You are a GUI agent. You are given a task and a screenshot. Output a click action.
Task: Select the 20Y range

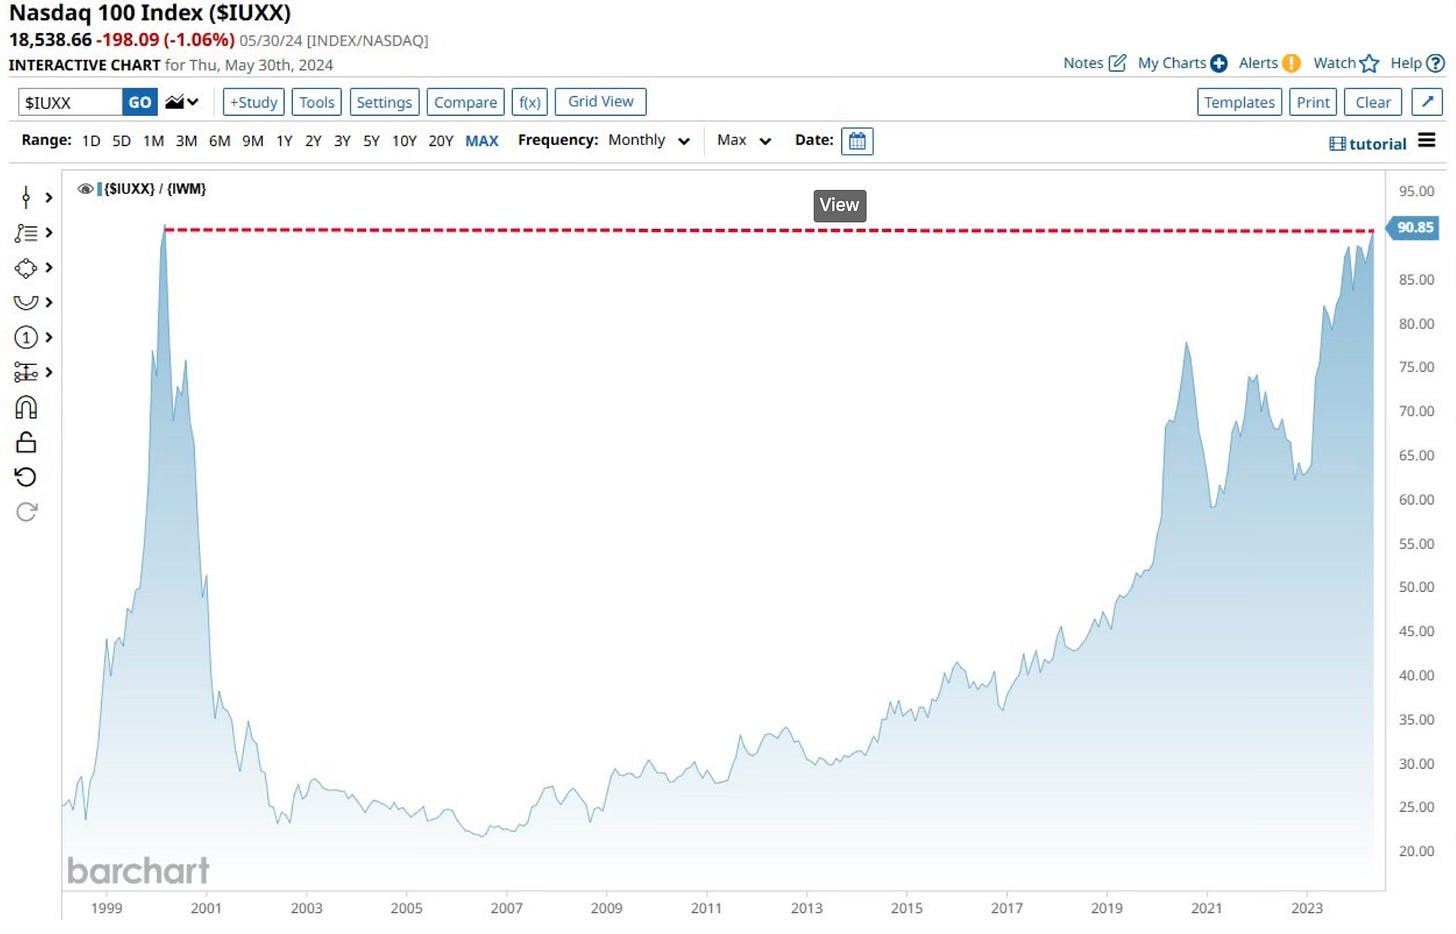[441, 141]
